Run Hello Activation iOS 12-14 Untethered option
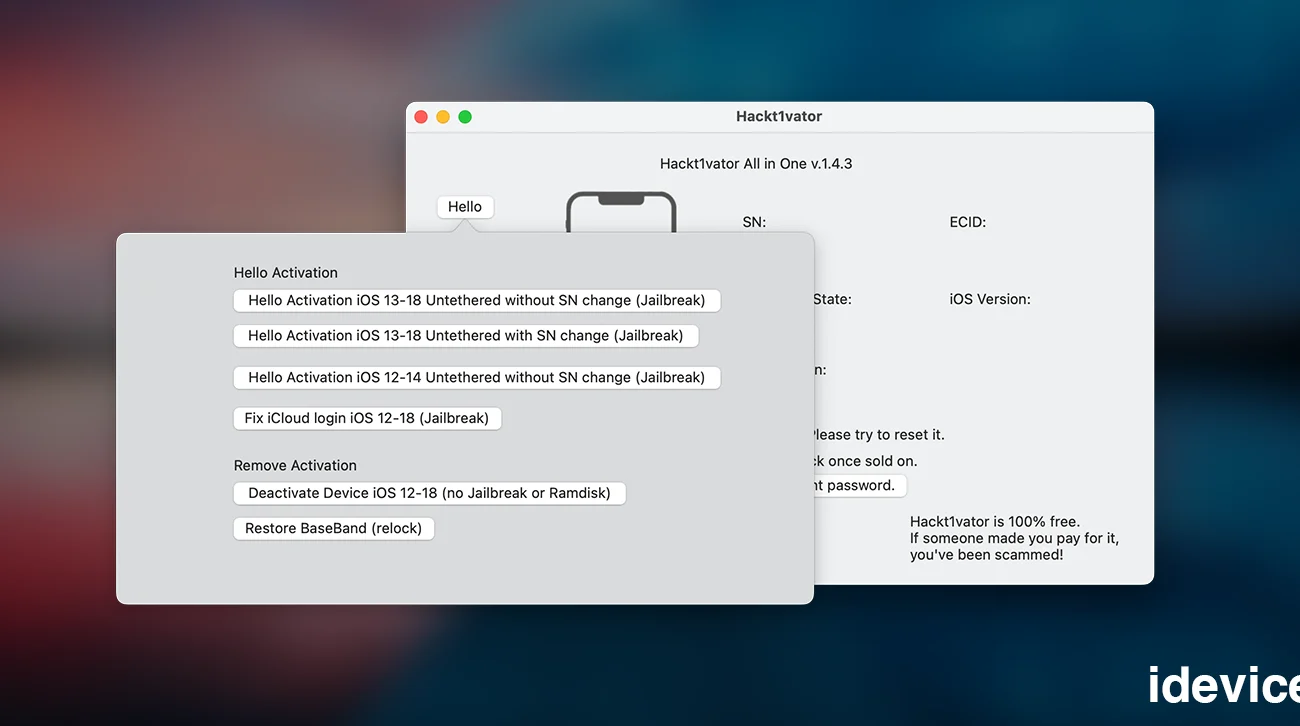Viewport: 1300px width, 726px height. click(476, 378)
